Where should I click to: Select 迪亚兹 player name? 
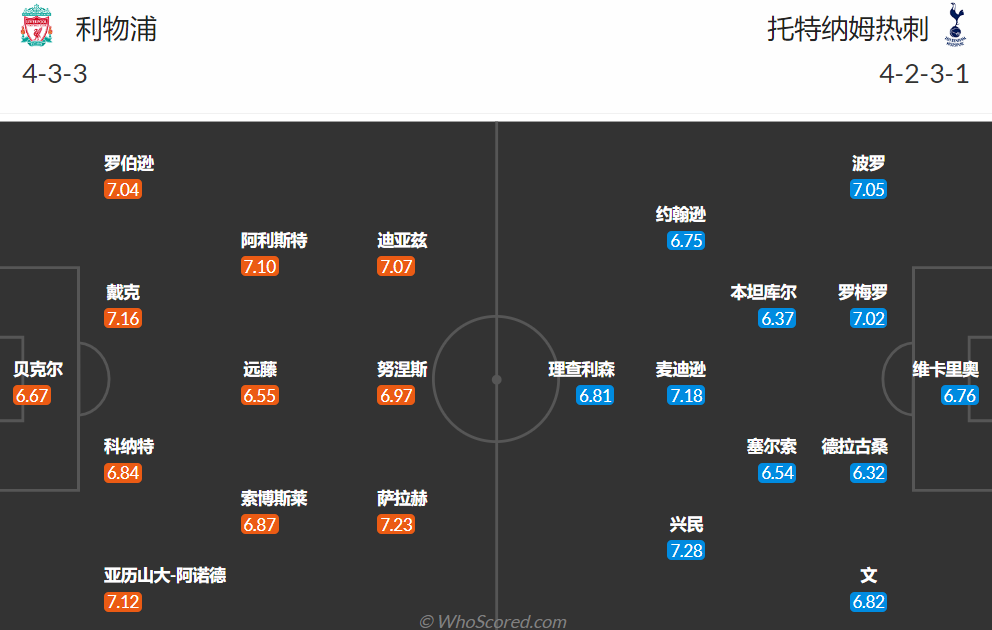click(402, 240)
